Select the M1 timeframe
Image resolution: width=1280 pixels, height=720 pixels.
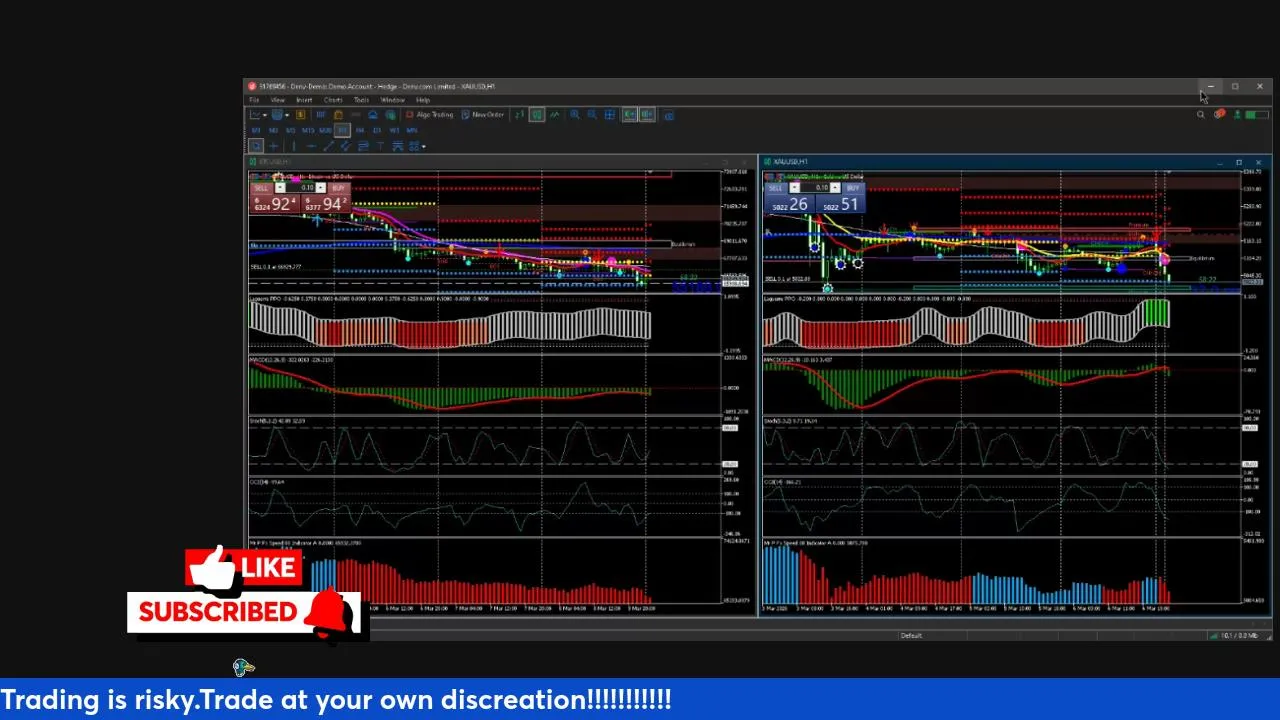click(x=256, y=130)
